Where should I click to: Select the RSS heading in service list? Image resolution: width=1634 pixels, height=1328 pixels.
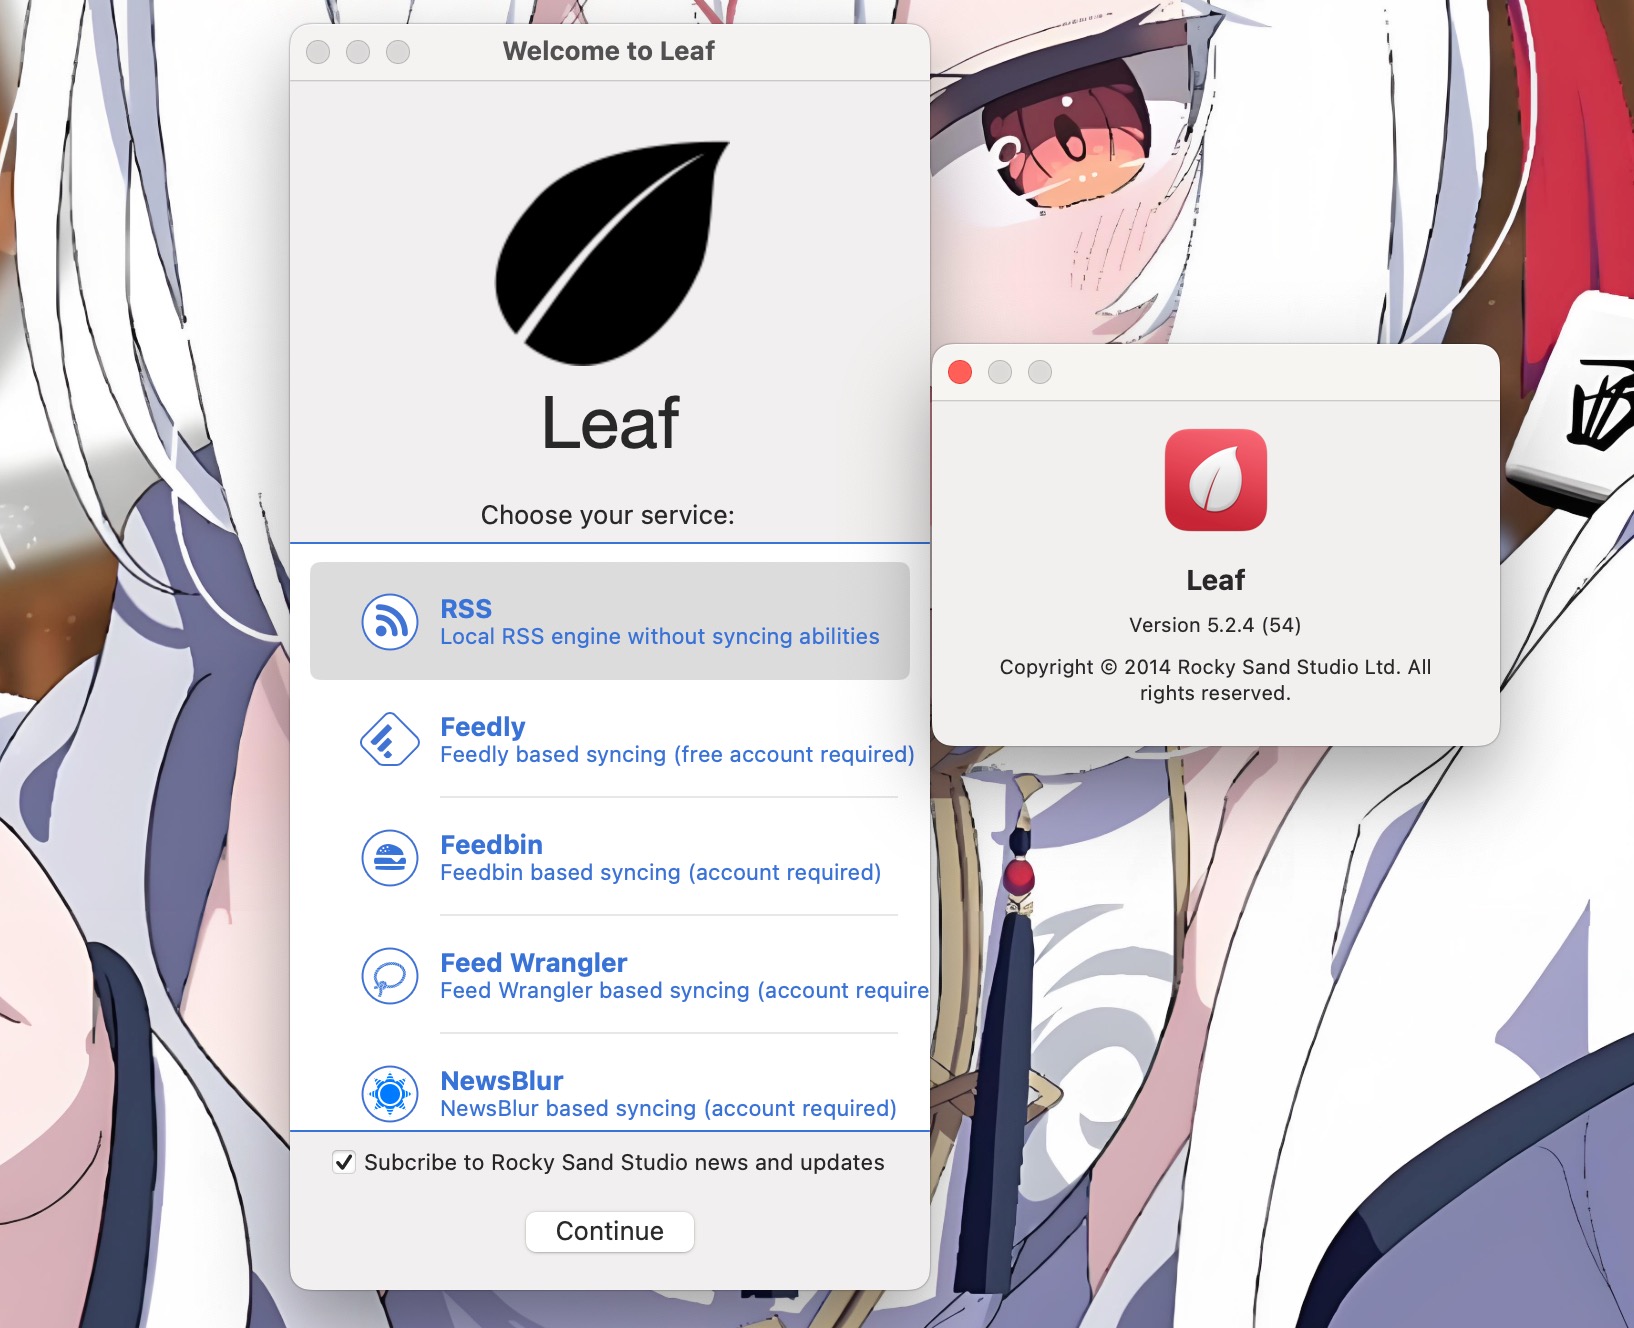466,609
